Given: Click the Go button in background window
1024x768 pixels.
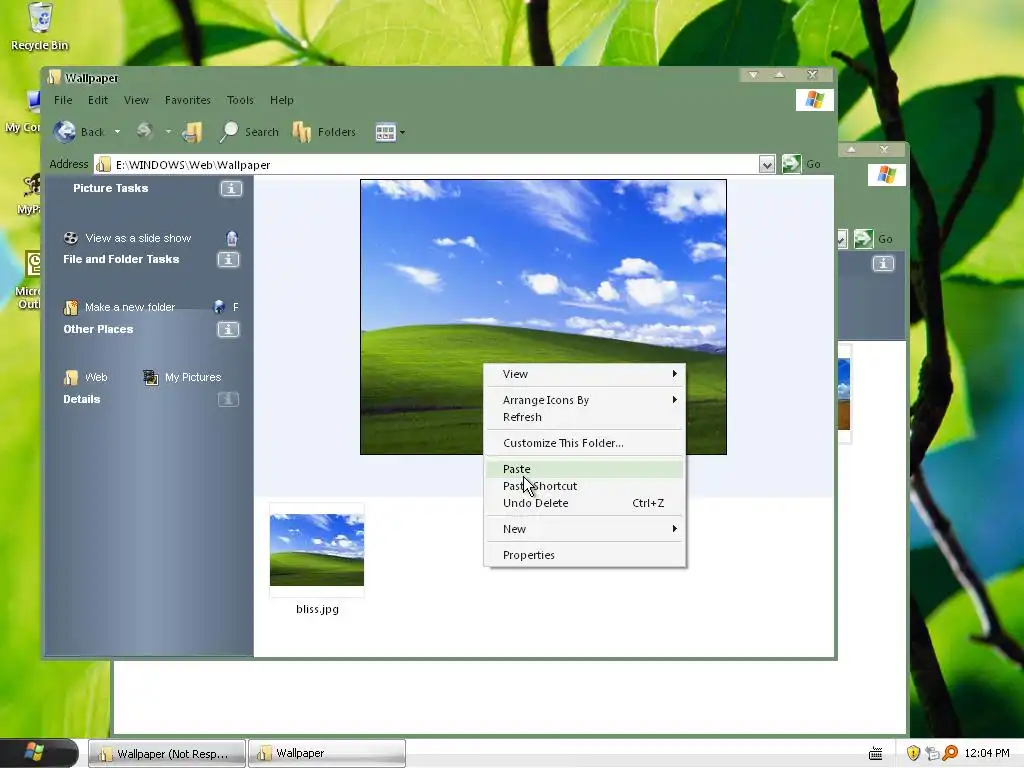Looking at the screenshot, I should 874,239.
